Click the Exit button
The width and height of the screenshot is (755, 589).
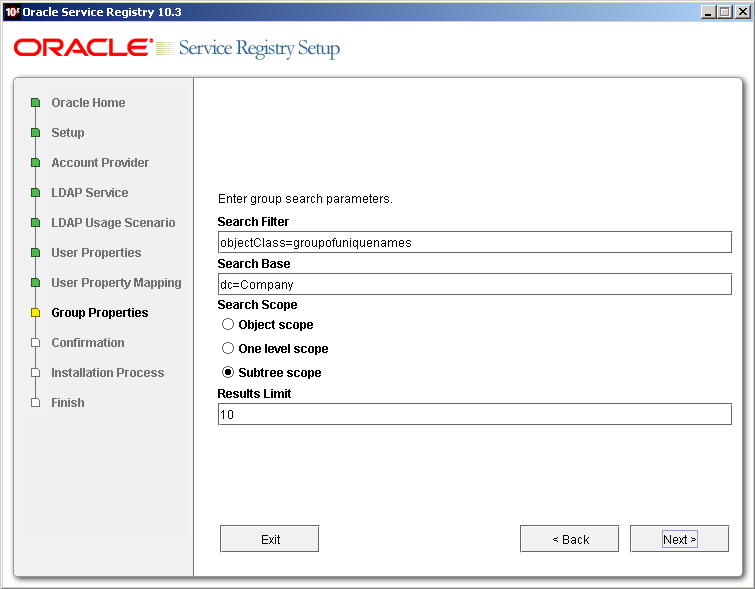tap(270, 539)
